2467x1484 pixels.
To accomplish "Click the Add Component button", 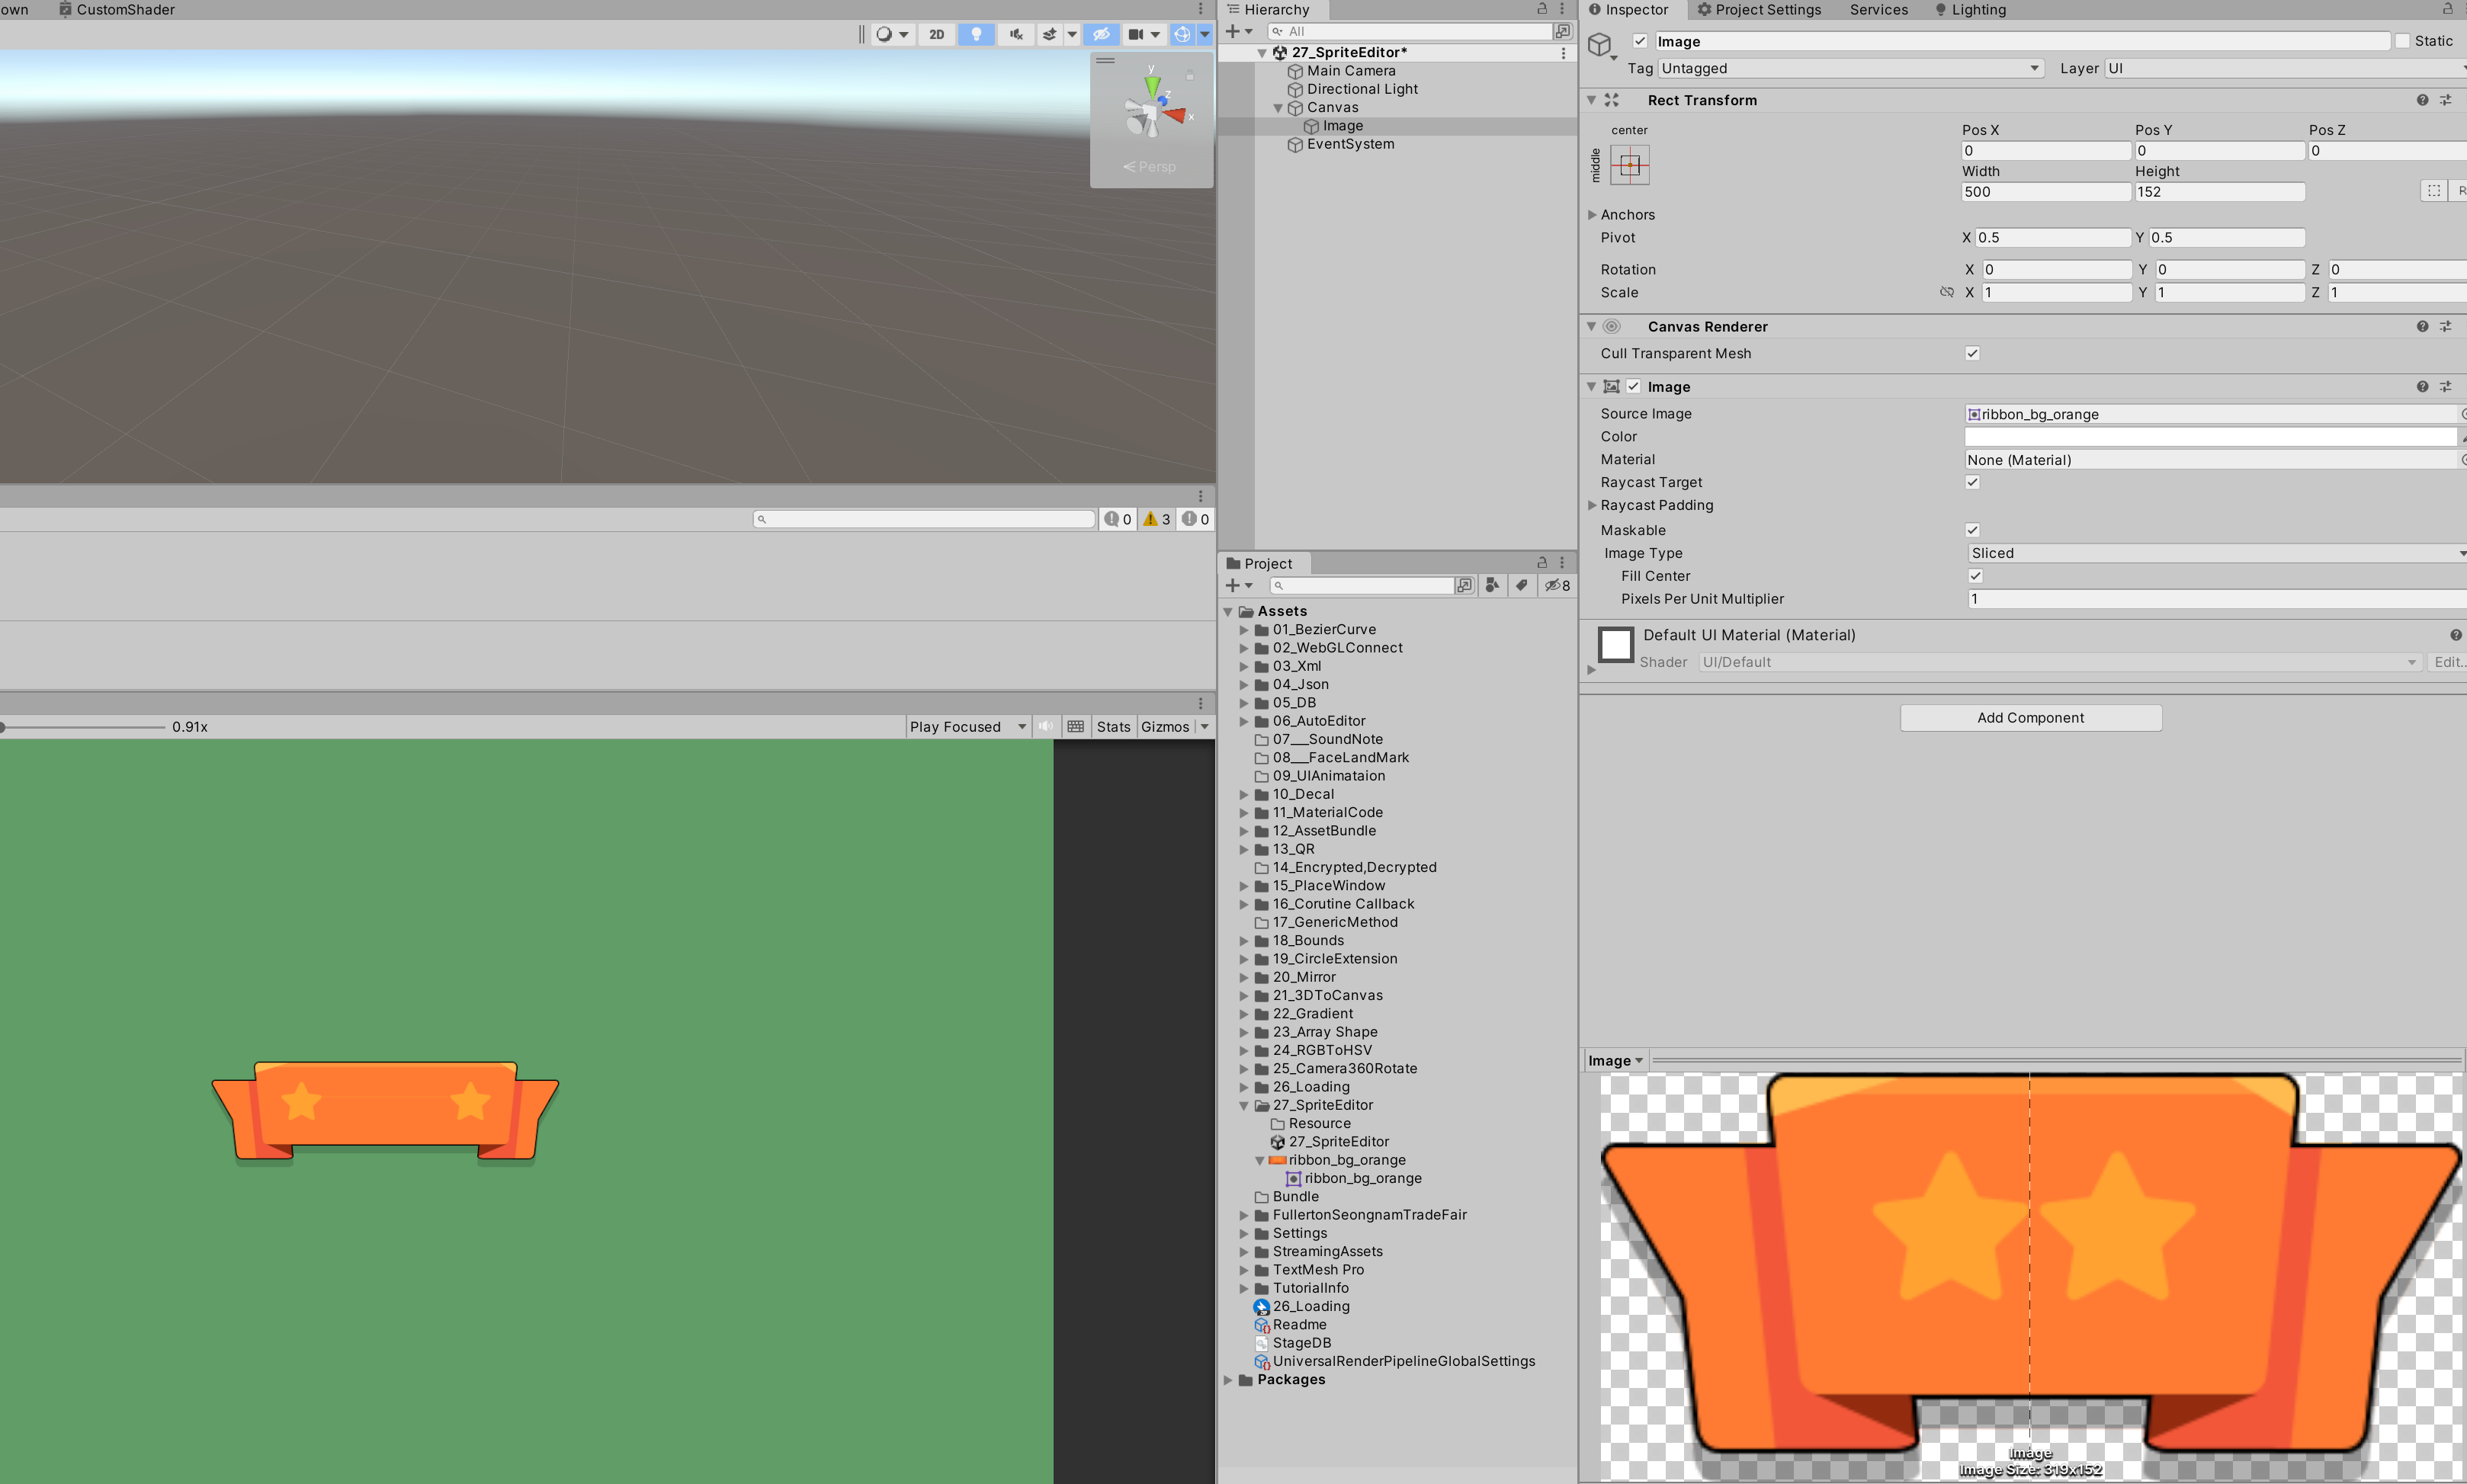I will point(2030,718).
